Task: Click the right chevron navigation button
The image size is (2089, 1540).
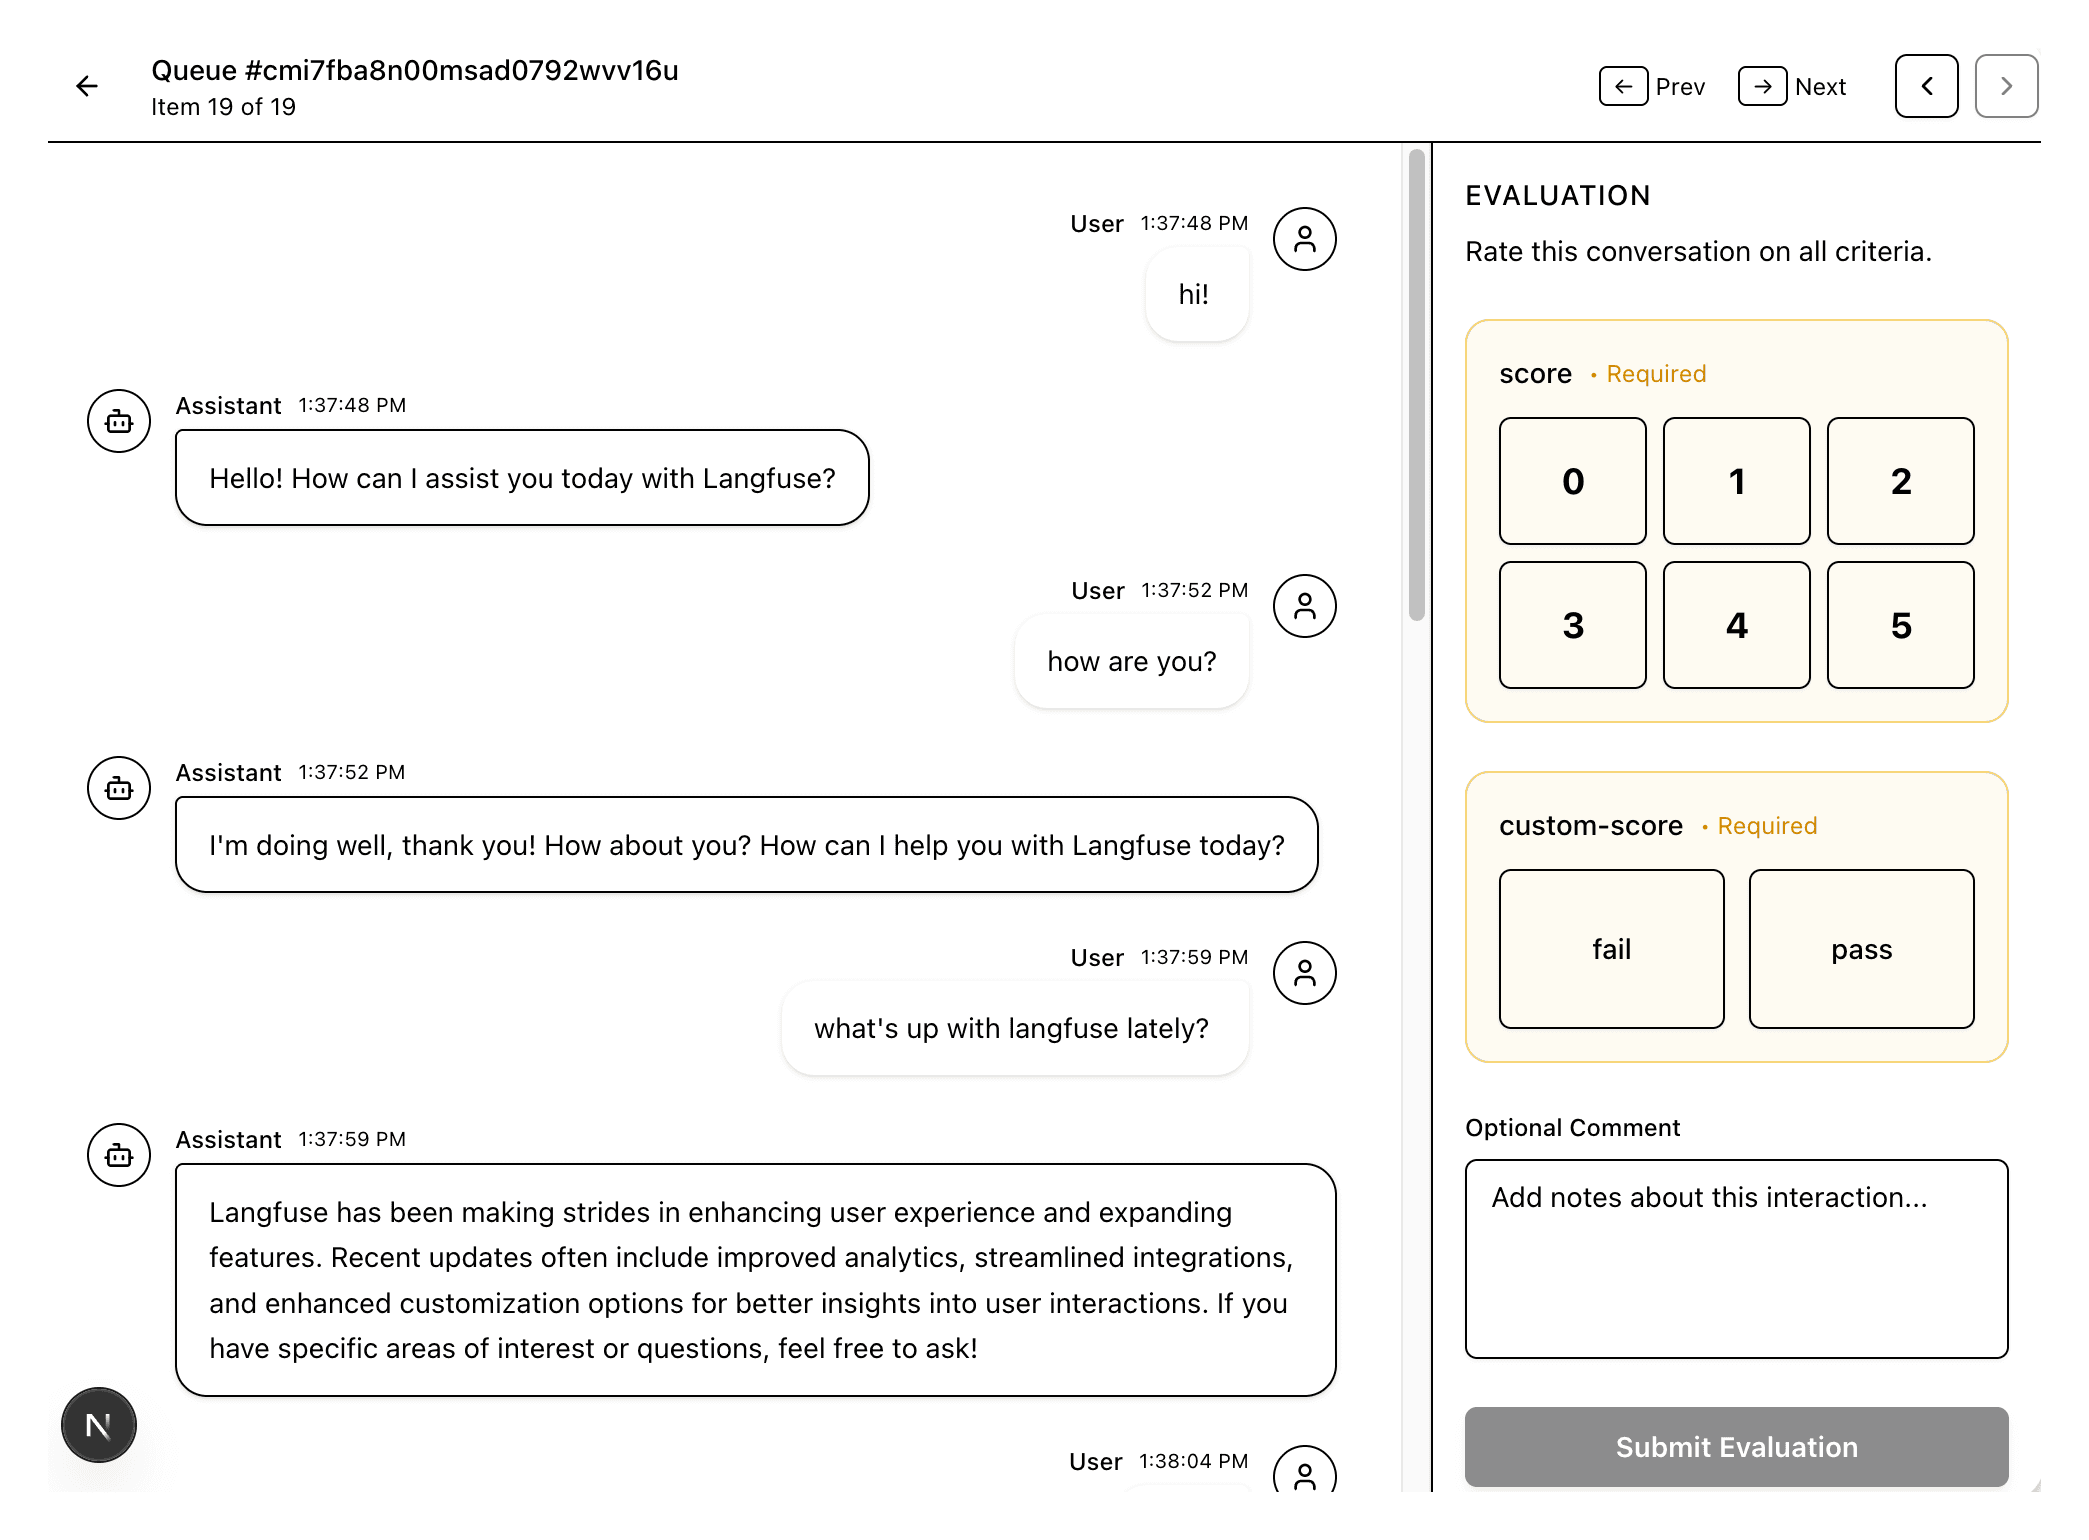Action: pos(2005,86)
